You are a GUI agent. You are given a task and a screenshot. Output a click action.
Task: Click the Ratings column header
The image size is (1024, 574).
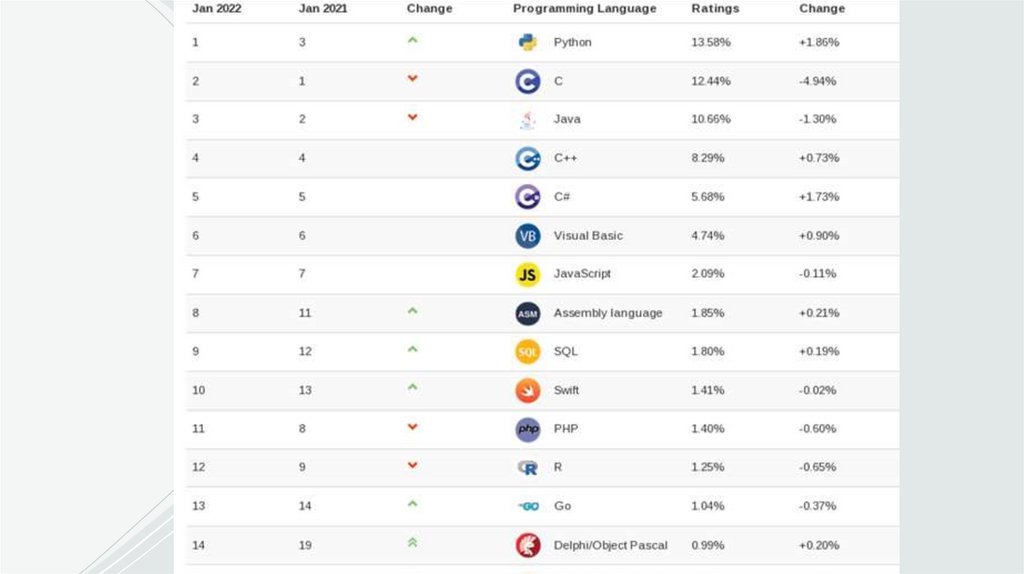tap(715, 9)
